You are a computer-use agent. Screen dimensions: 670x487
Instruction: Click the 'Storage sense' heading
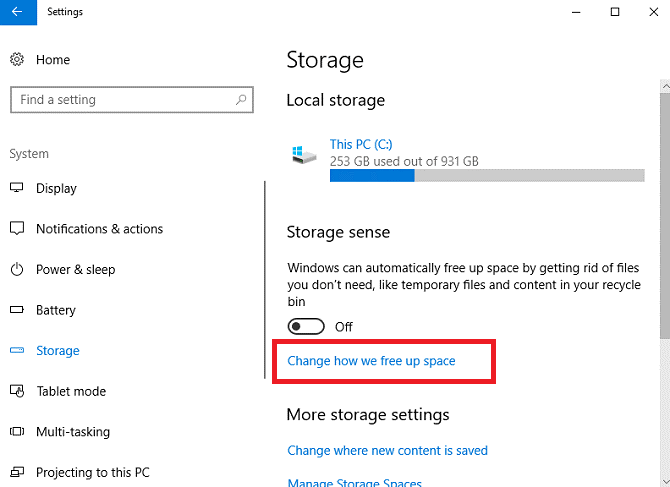pos(338,232)
